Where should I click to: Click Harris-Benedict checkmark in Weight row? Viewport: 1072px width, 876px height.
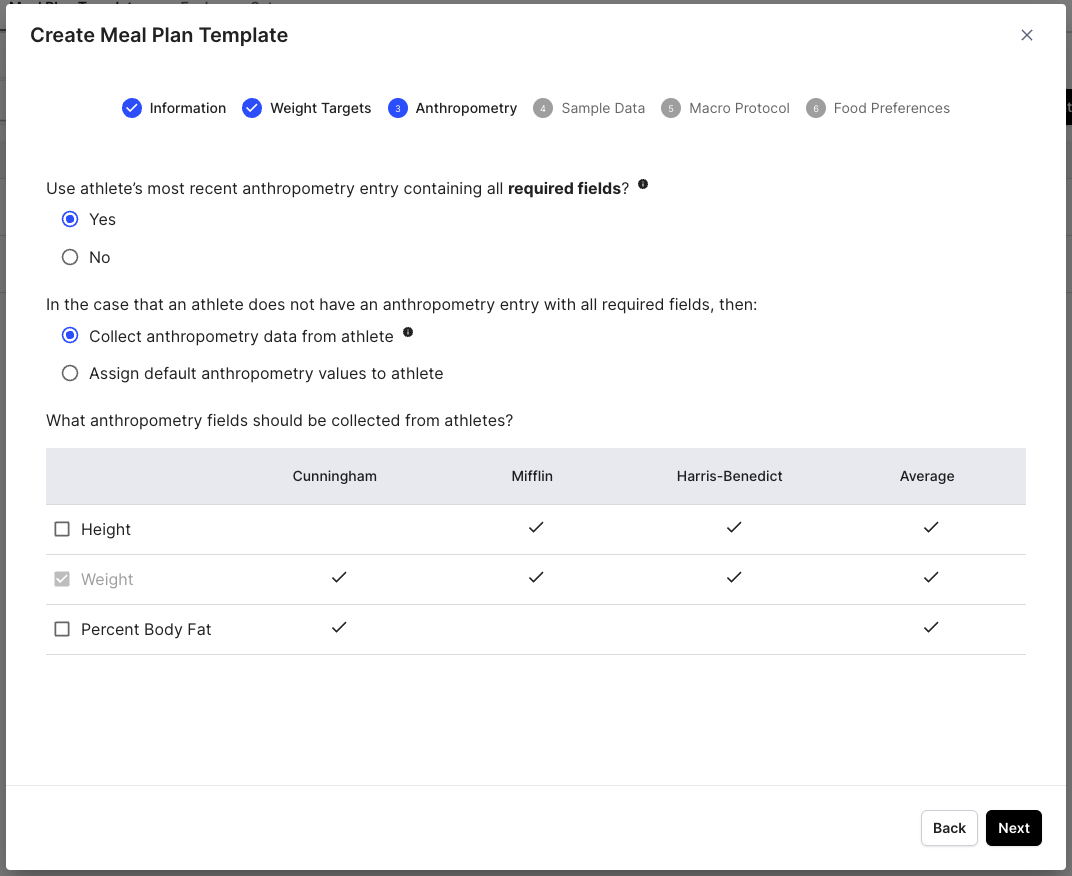(x=734, y=577)
